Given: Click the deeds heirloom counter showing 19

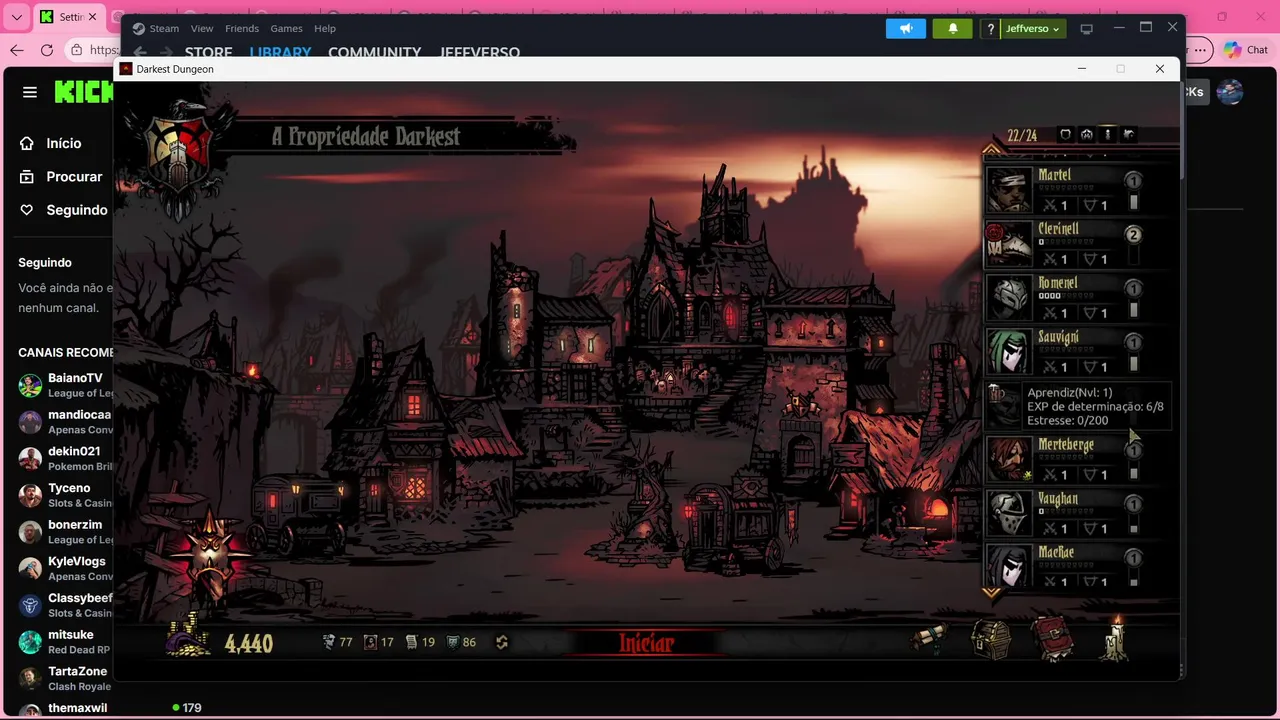Looking at the screenshot, I should (420, 642).
